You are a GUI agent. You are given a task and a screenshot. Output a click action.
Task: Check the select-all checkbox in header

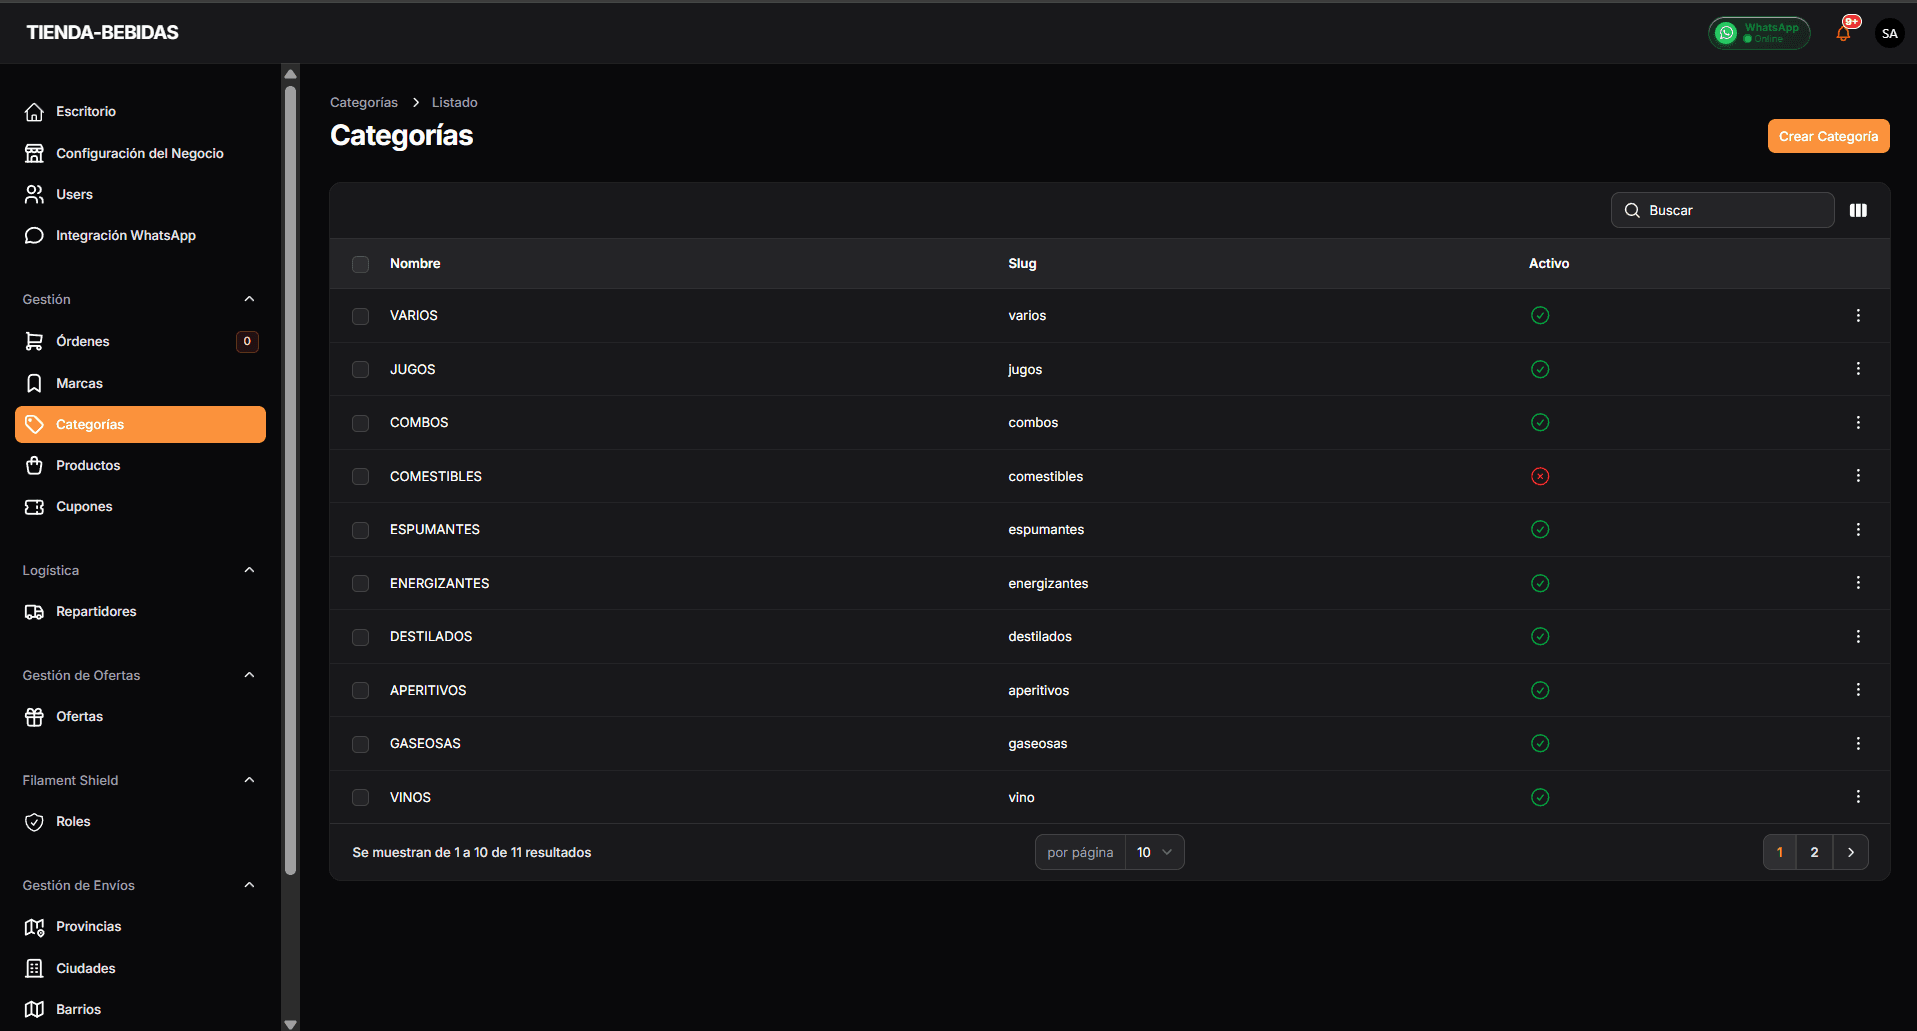pos(361,264)
